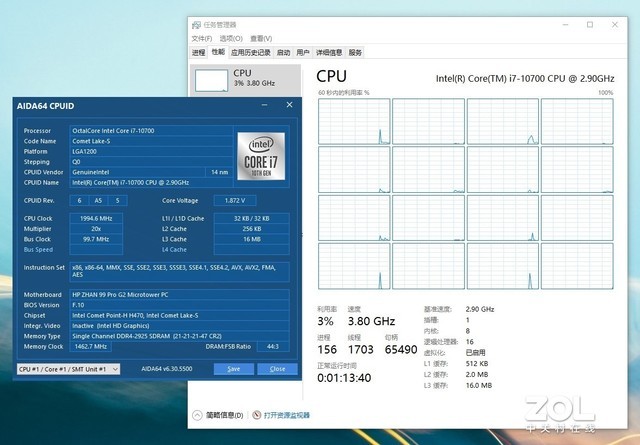Click the Close button in AIDA64
The height and width of the screenshot is (445, 640).
tap(278, 369)
